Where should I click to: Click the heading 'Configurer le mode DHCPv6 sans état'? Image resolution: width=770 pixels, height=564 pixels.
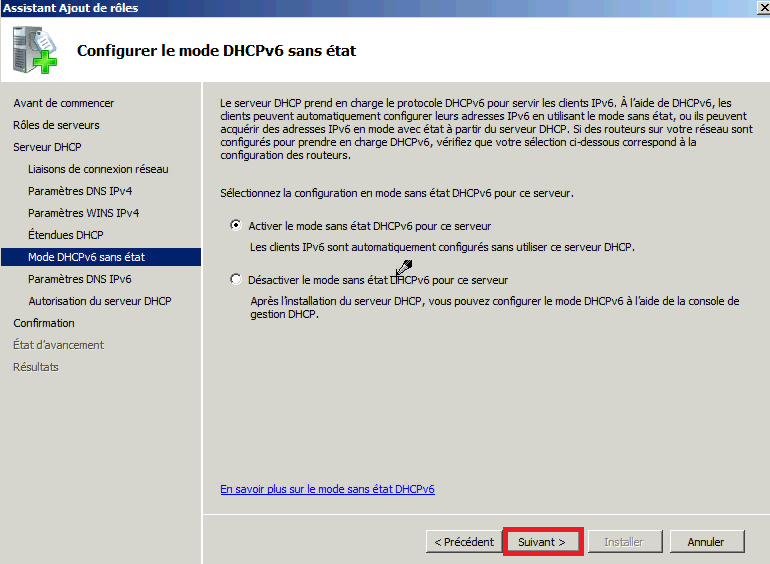click(216, 51)
